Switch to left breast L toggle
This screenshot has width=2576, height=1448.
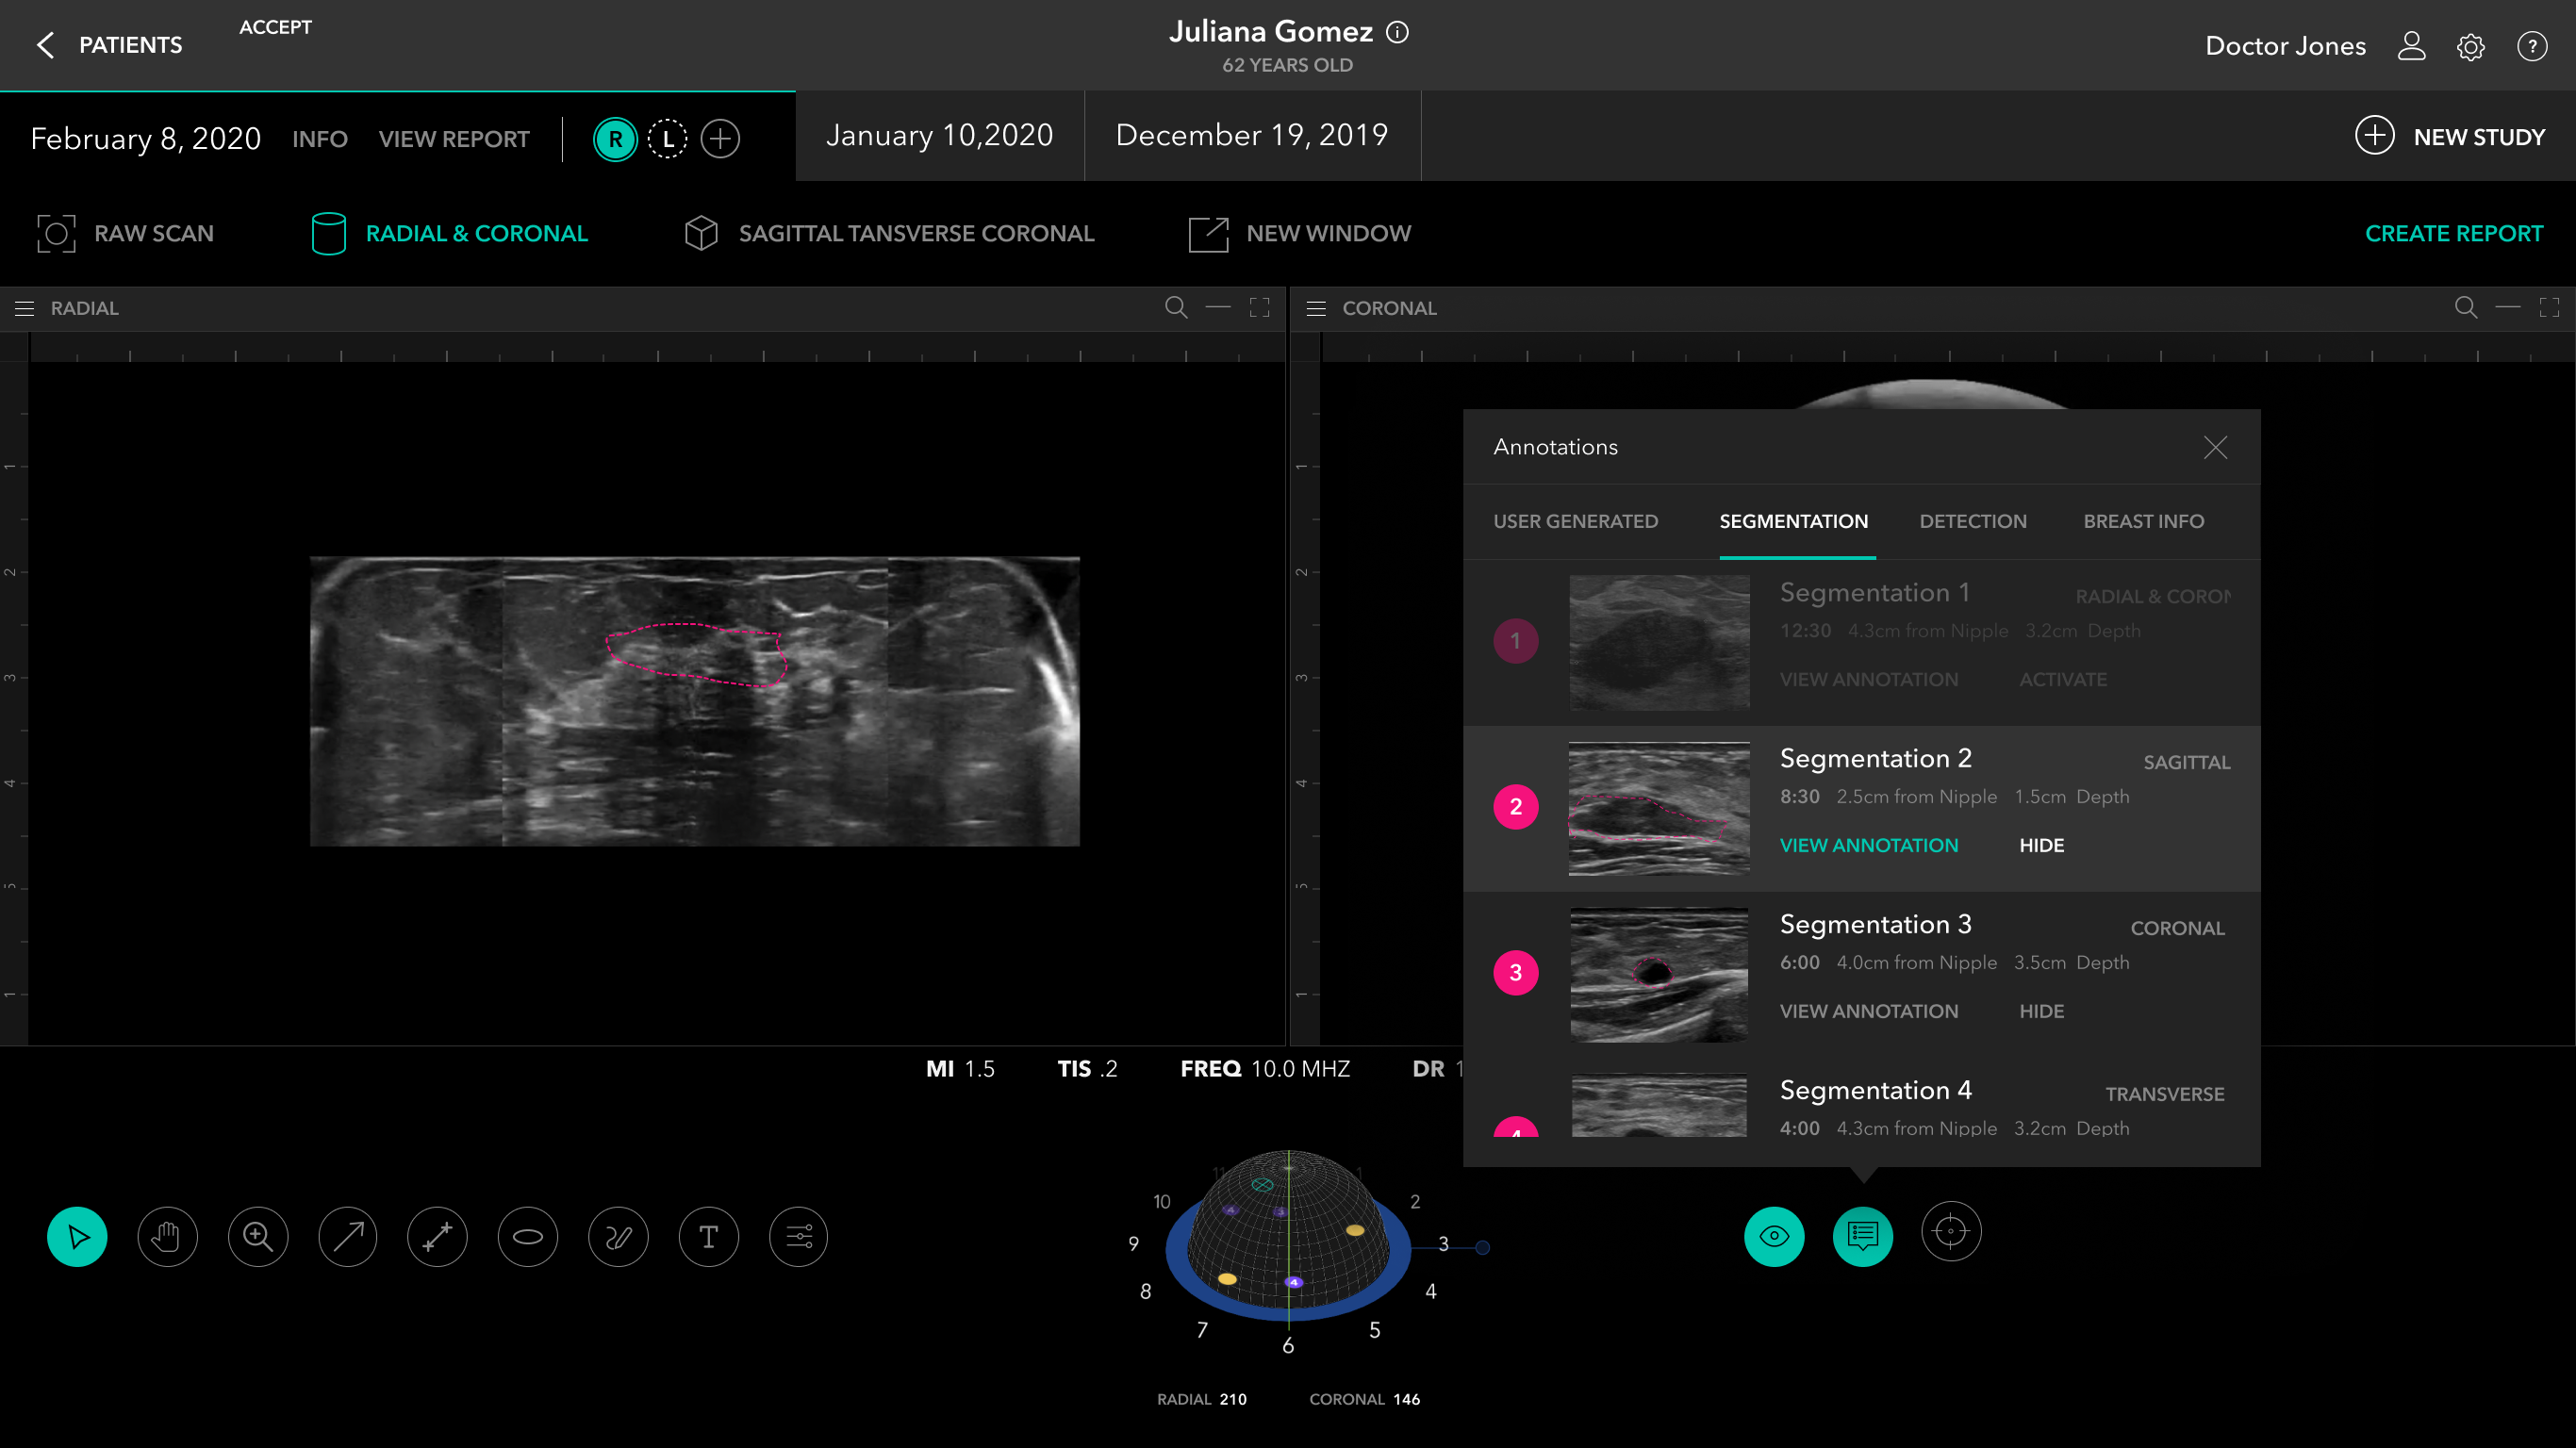click(668, 139)
